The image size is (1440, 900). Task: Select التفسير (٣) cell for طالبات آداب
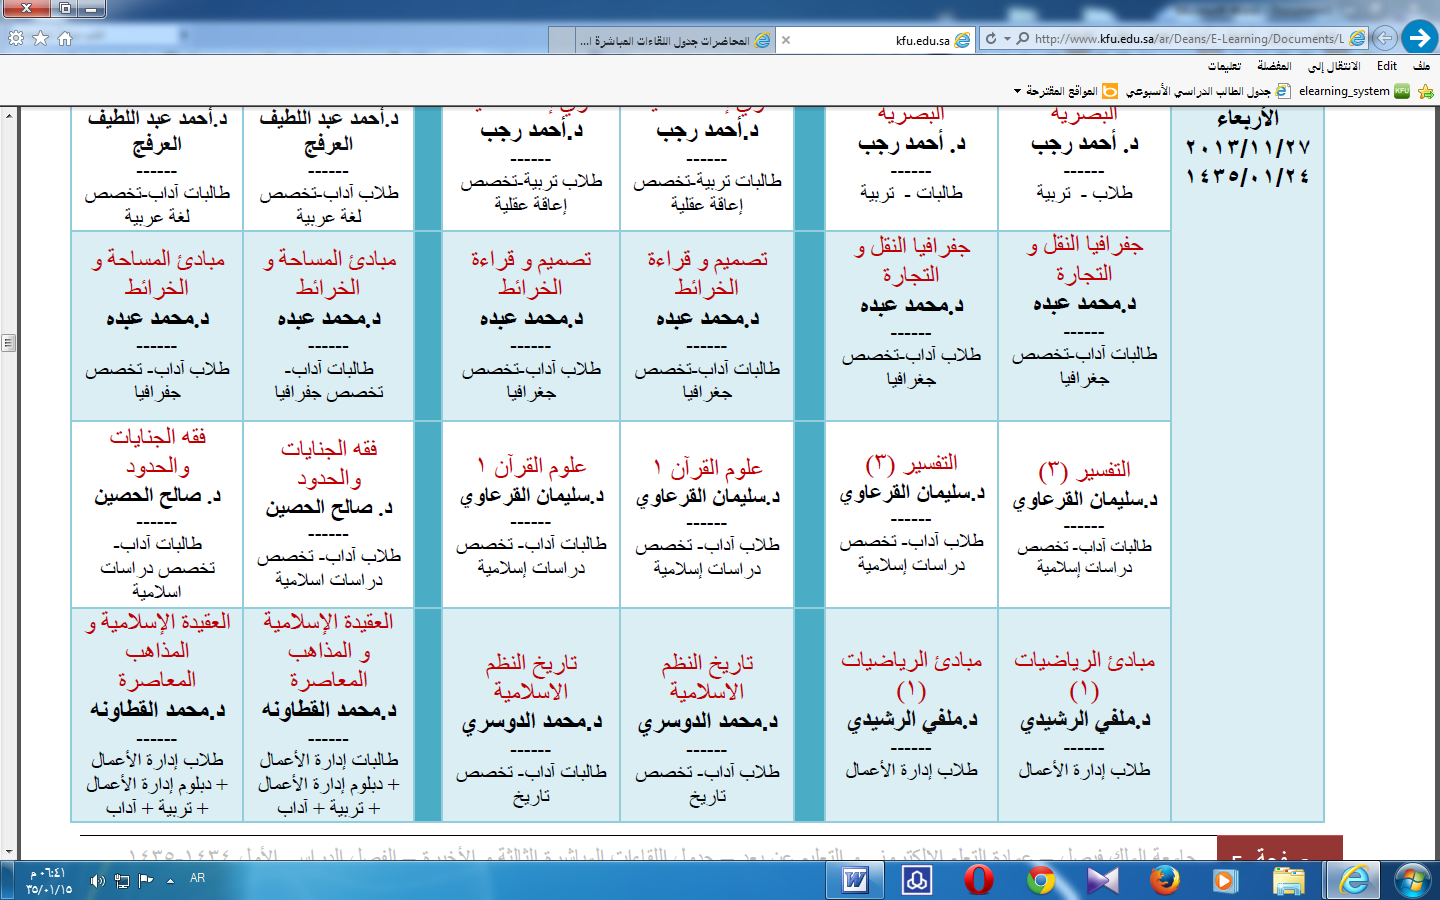click(x=1084, y=514)
